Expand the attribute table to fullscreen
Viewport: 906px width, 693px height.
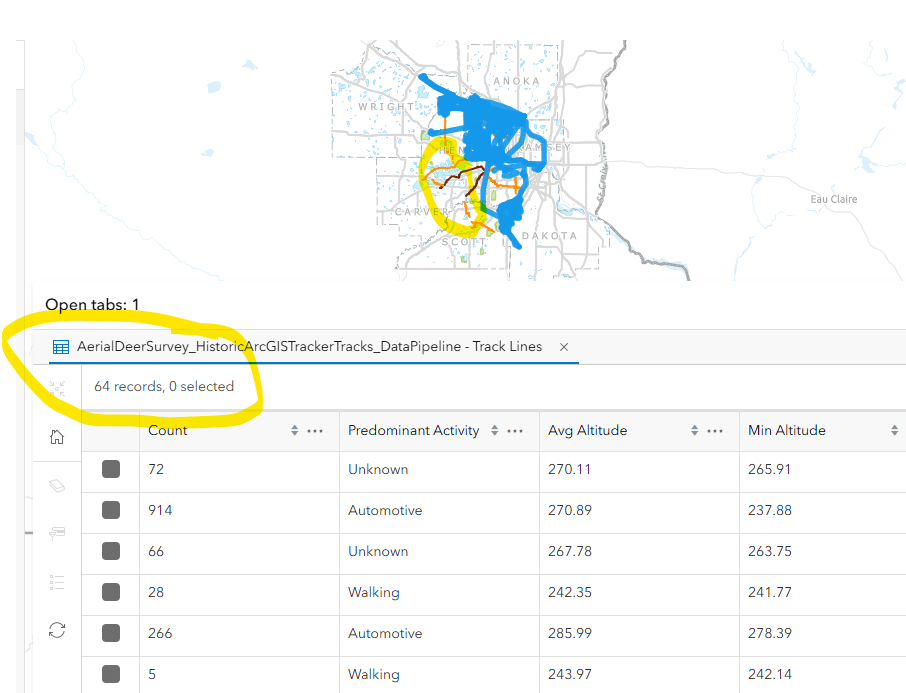pos(57,388)
